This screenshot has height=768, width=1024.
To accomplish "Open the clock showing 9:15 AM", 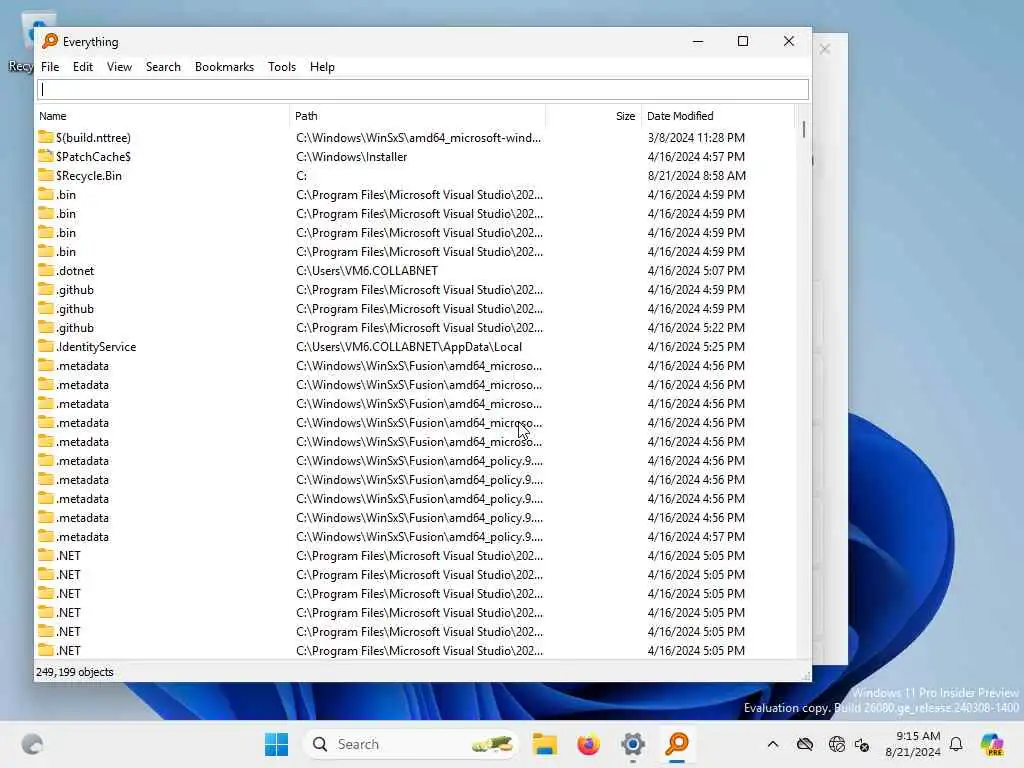I will [913, 744].
